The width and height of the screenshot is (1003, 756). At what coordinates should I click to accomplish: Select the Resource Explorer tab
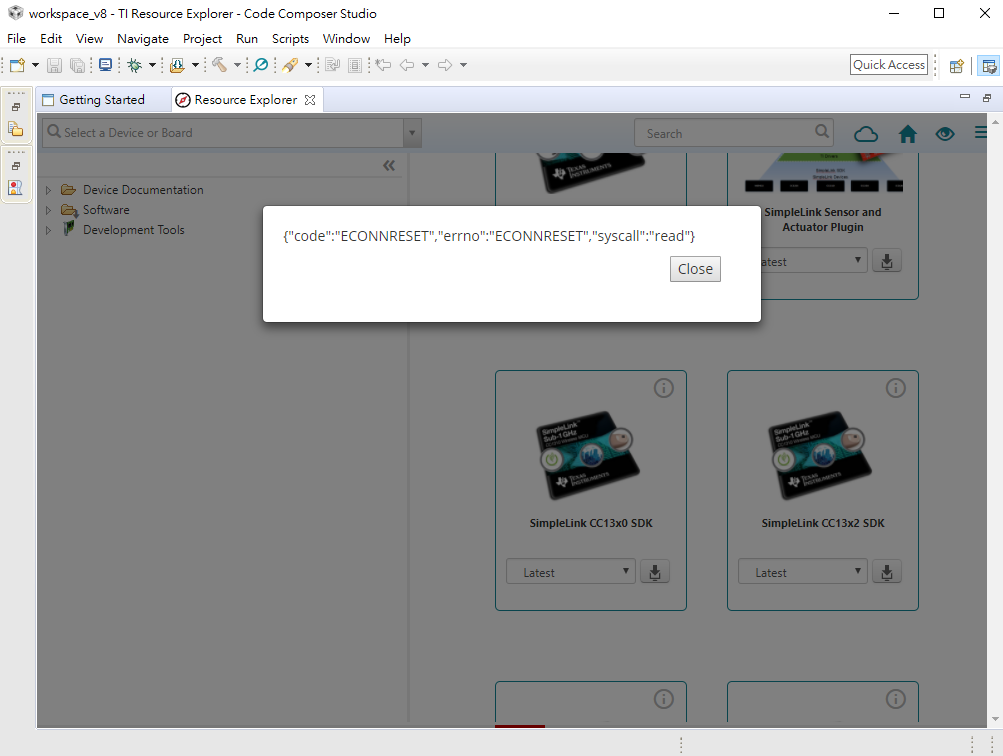(246, 100)
